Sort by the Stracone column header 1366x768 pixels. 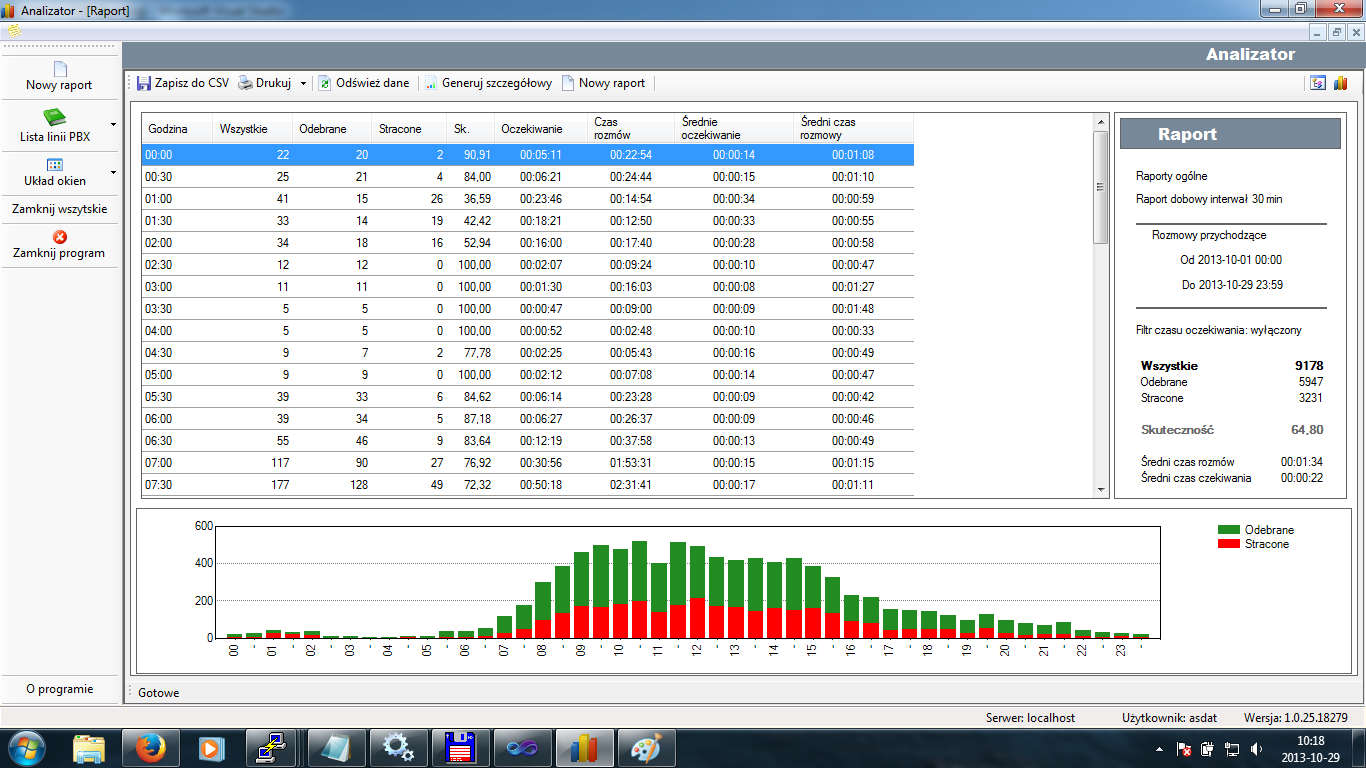click(410, 129)
